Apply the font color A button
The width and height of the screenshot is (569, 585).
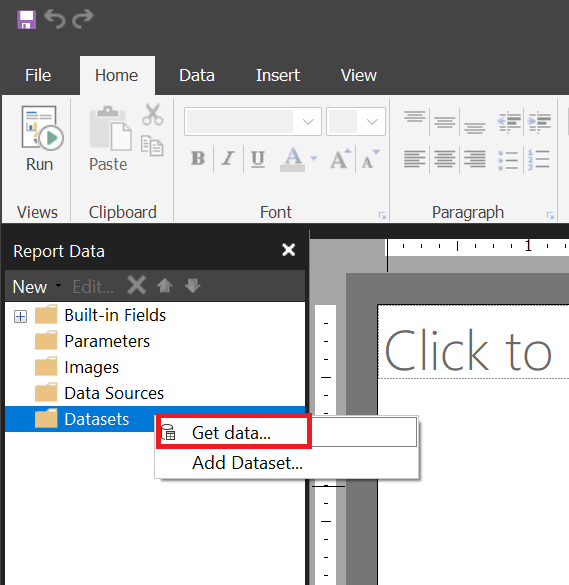pos(293,159)
